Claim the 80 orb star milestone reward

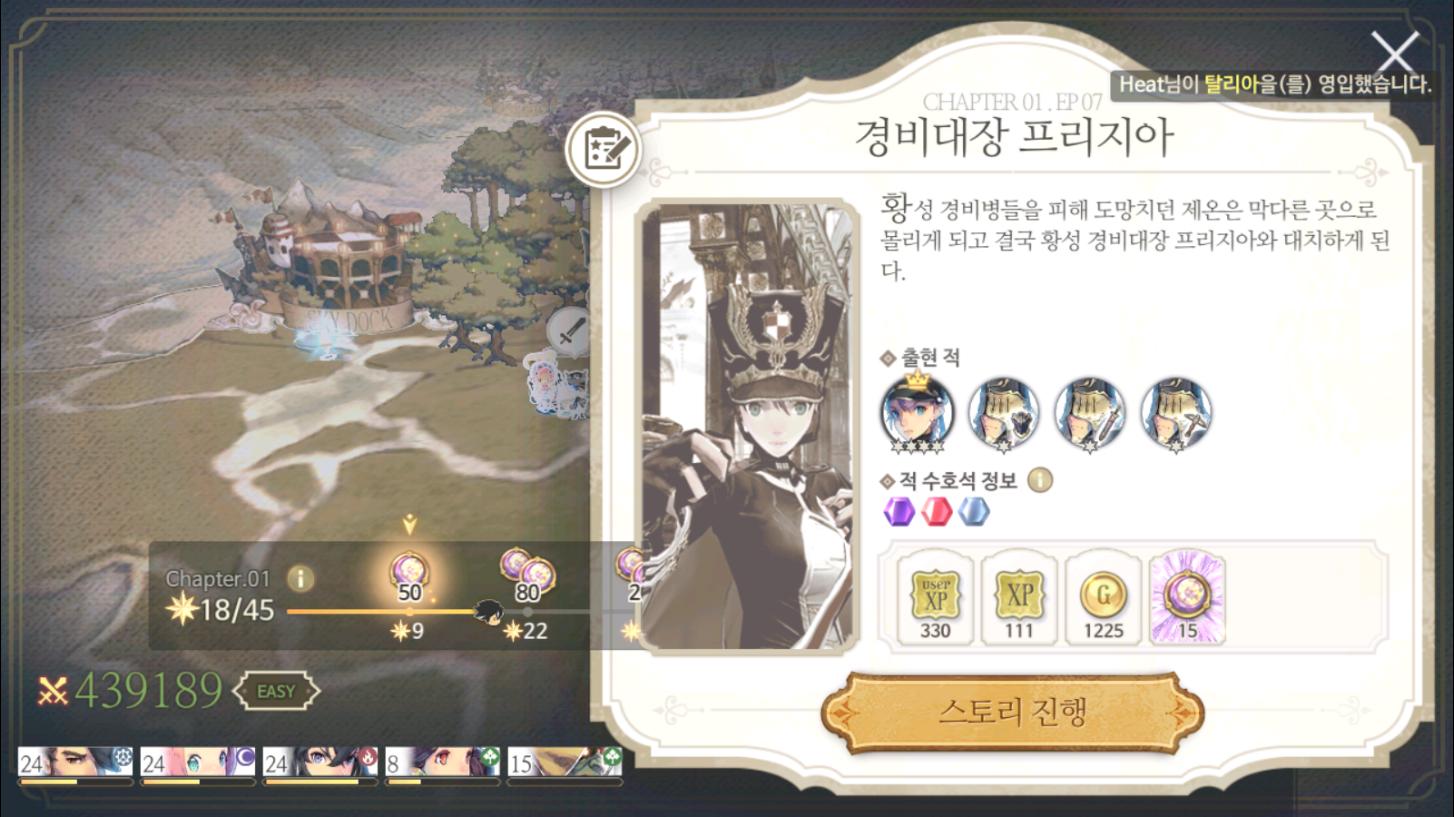527,576
